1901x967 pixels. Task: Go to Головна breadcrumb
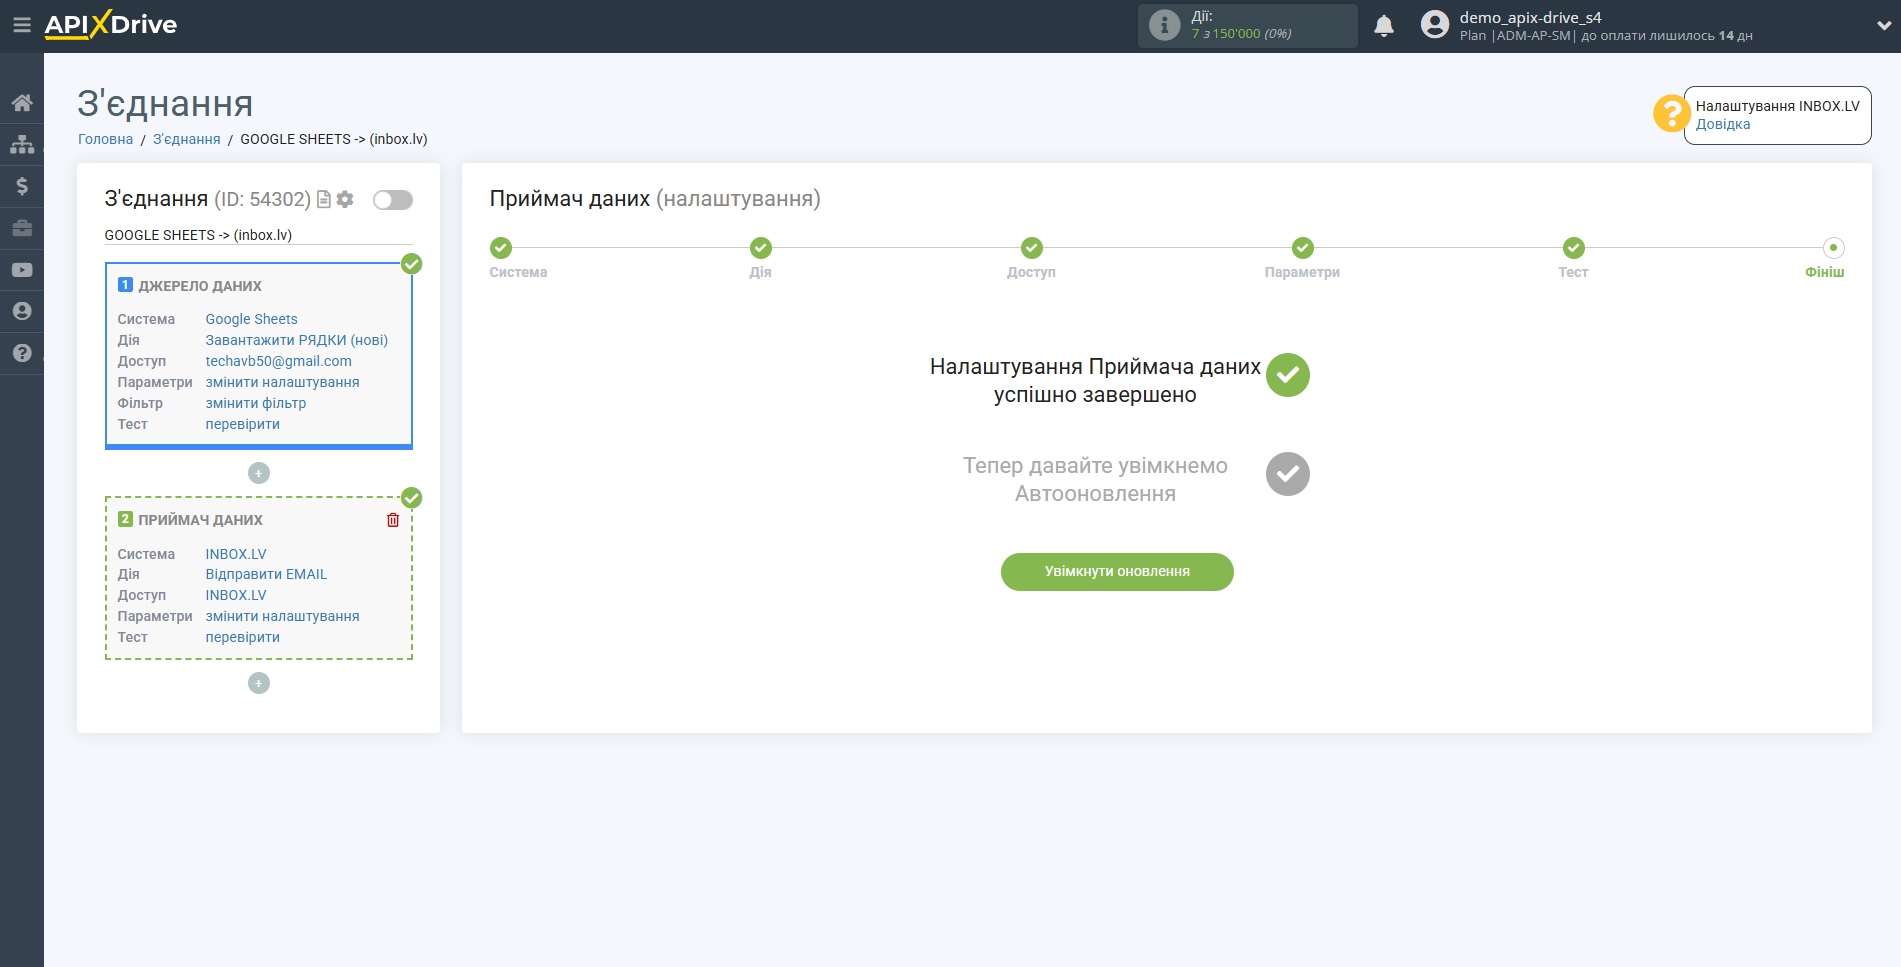pyautogui.click(x=105, y=139)
